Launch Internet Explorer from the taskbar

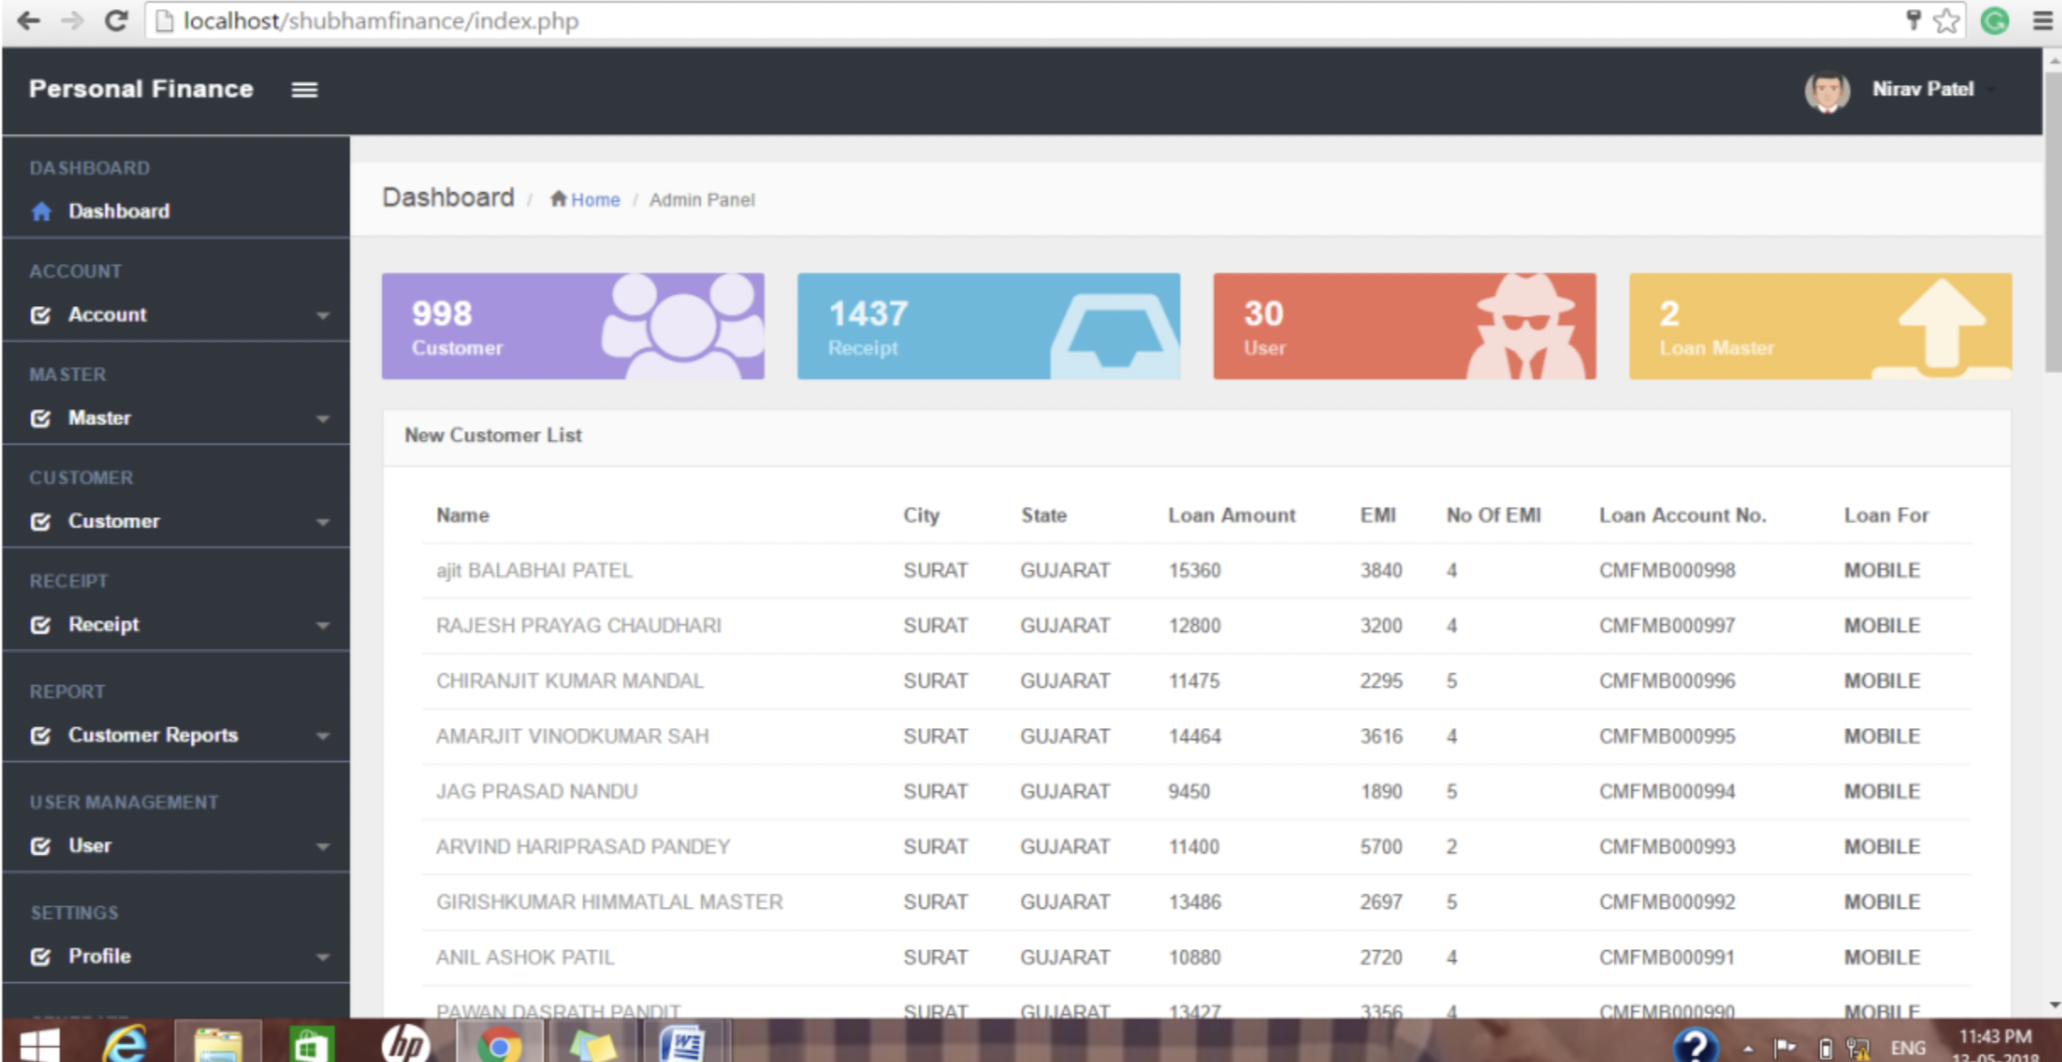point(125,1045)
